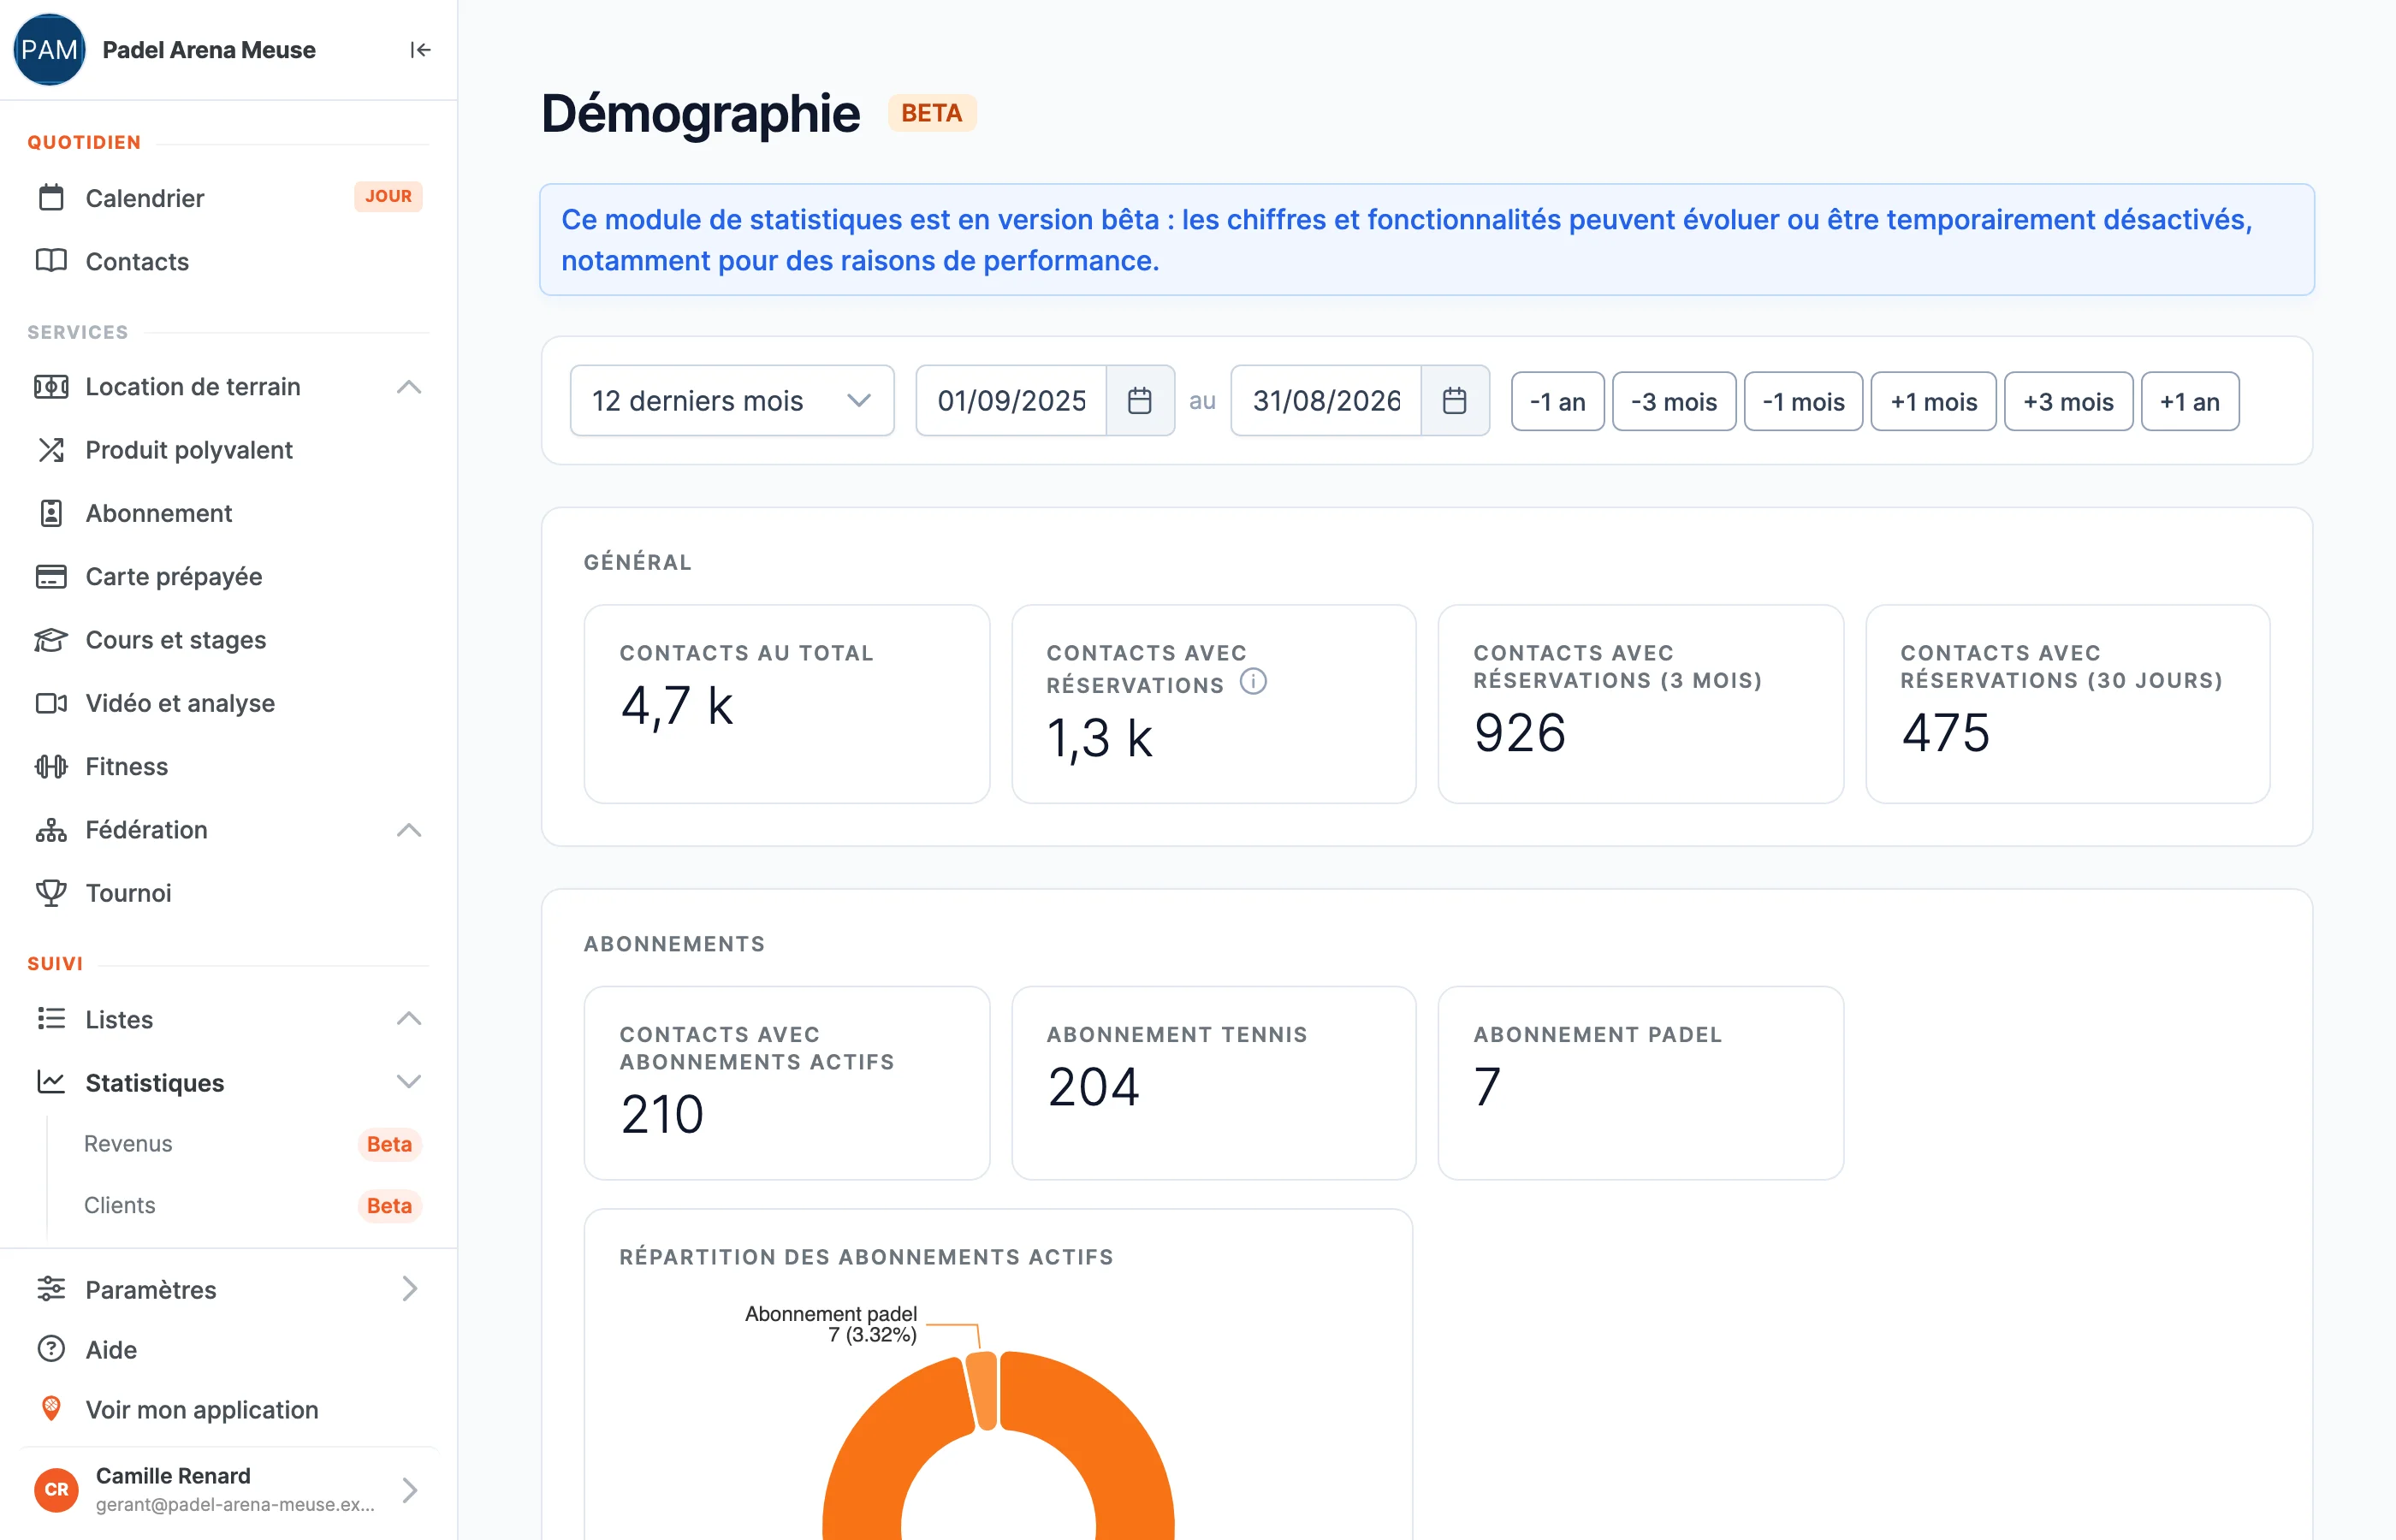Click the Cours et stages graduation cap icon
The height and width of the screenshot is (1540, 2396).
pos(51,640)
